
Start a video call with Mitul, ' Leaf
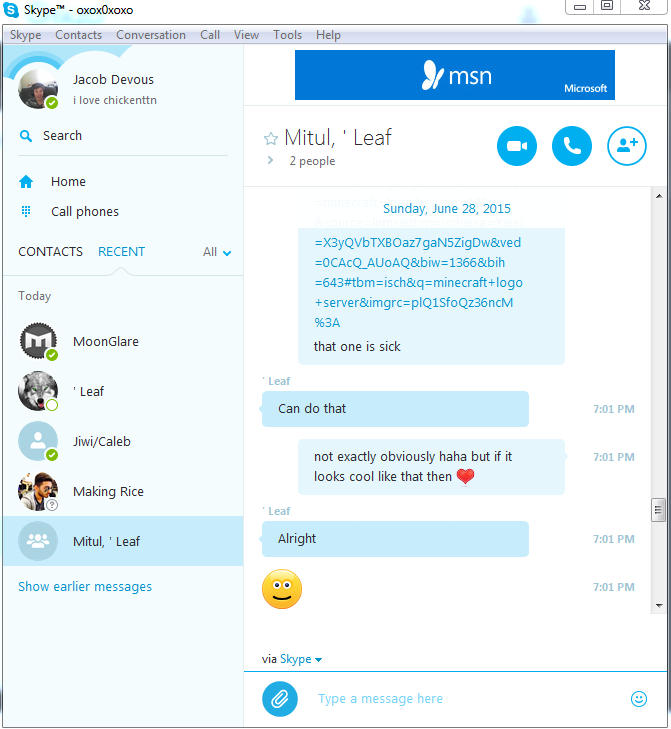pyautogui.click(x=517, y=146)
